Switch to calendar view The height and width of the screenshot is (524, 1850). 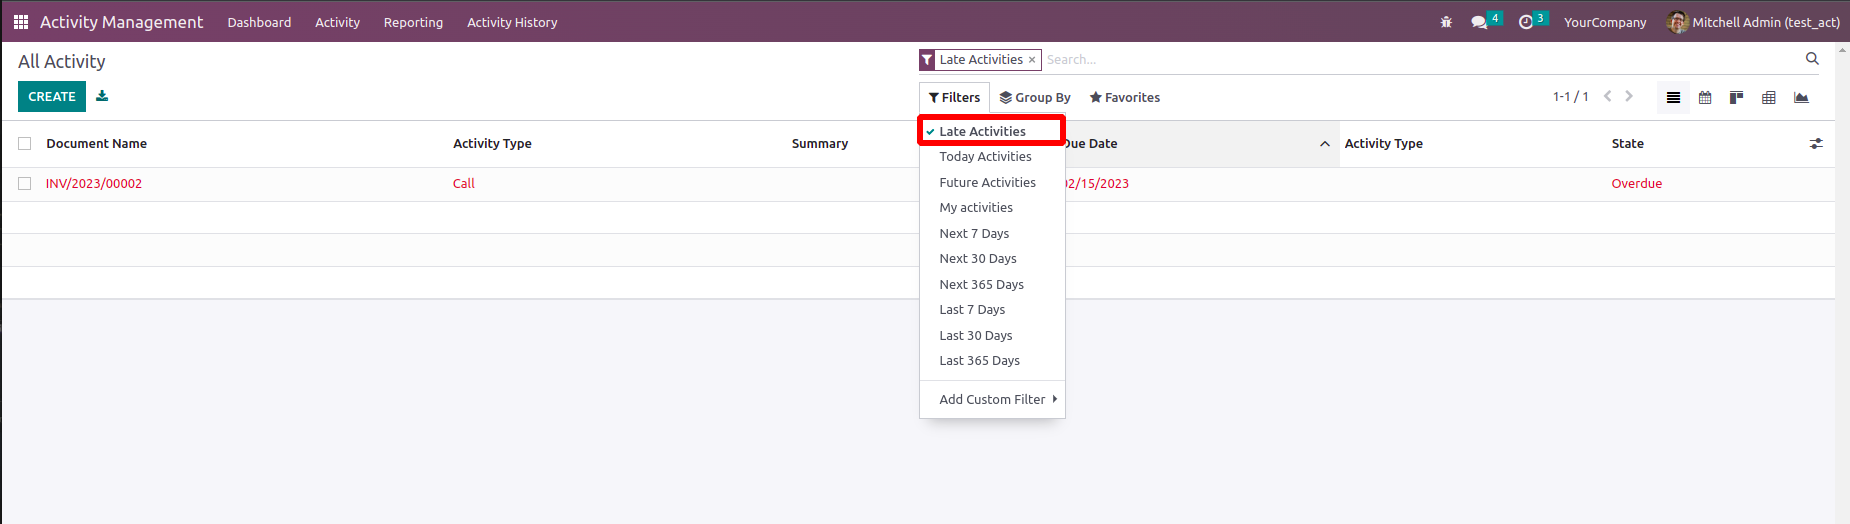(x=1705, y=98)
